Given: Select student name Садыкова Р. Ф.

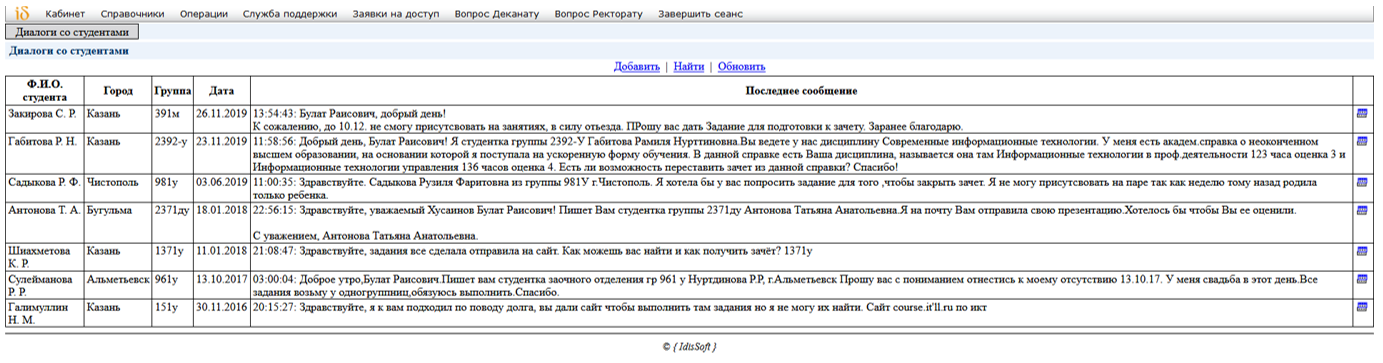Looking at the screenshot, I should pos(43,182).
